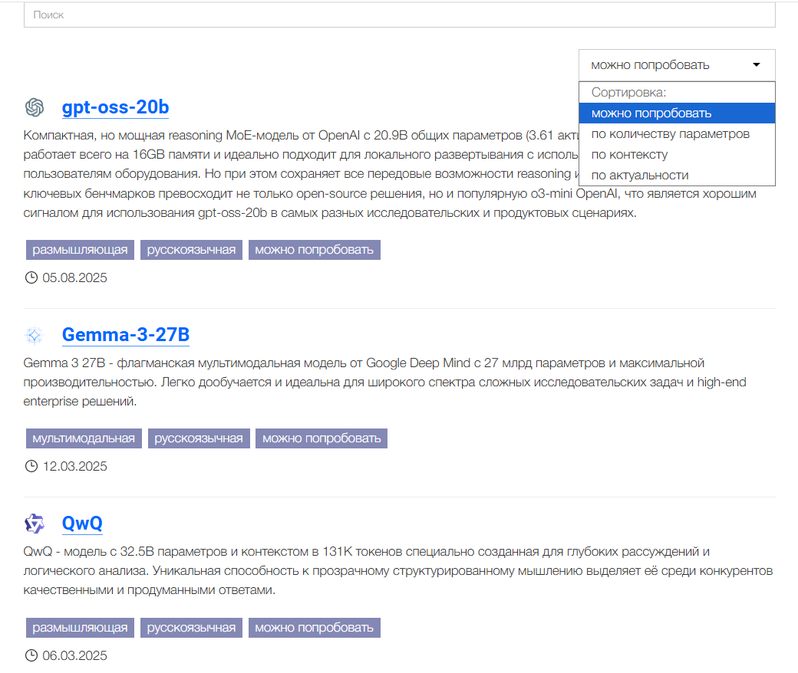Viewport: 798px width, 673px height.
Task: Collapse the sorting dropdown via its arrow
Action: pos(756,65)
